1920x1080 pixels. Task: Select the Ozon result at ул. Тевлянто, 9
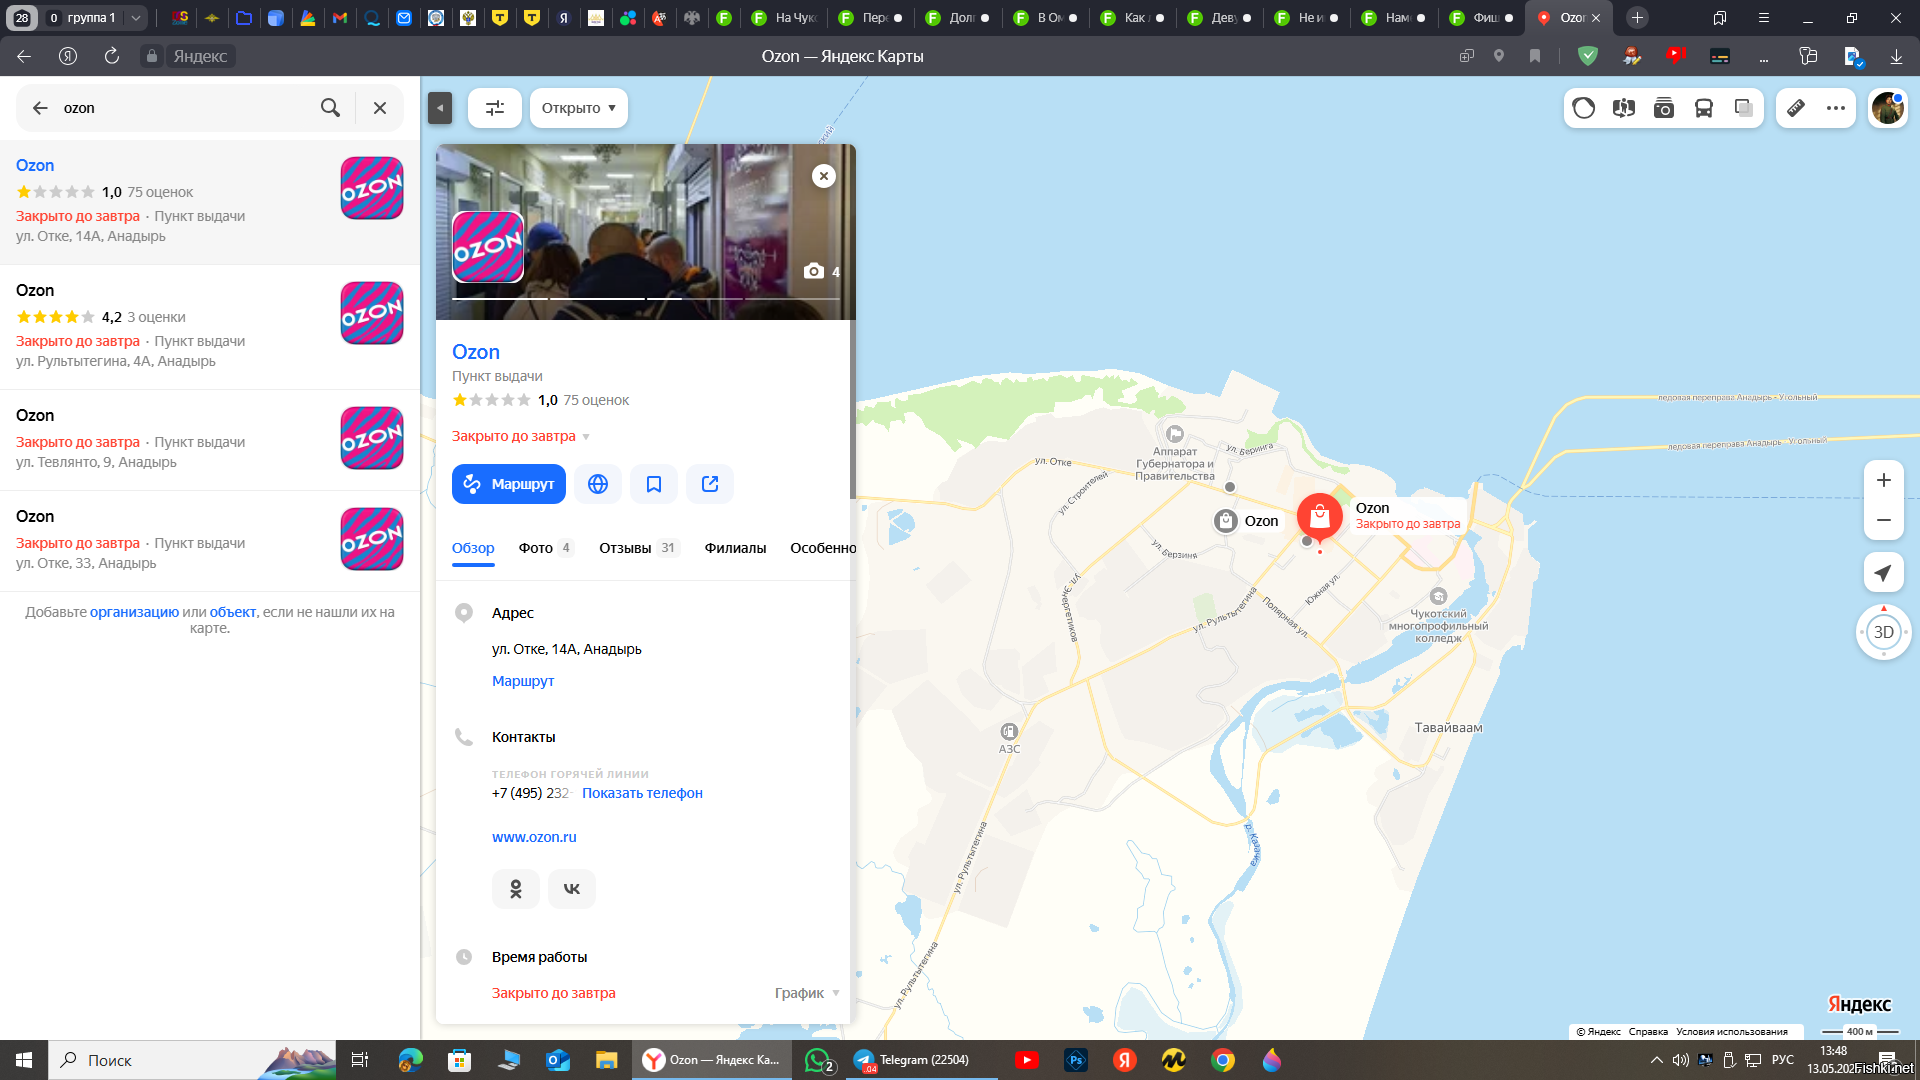point(210,439)
